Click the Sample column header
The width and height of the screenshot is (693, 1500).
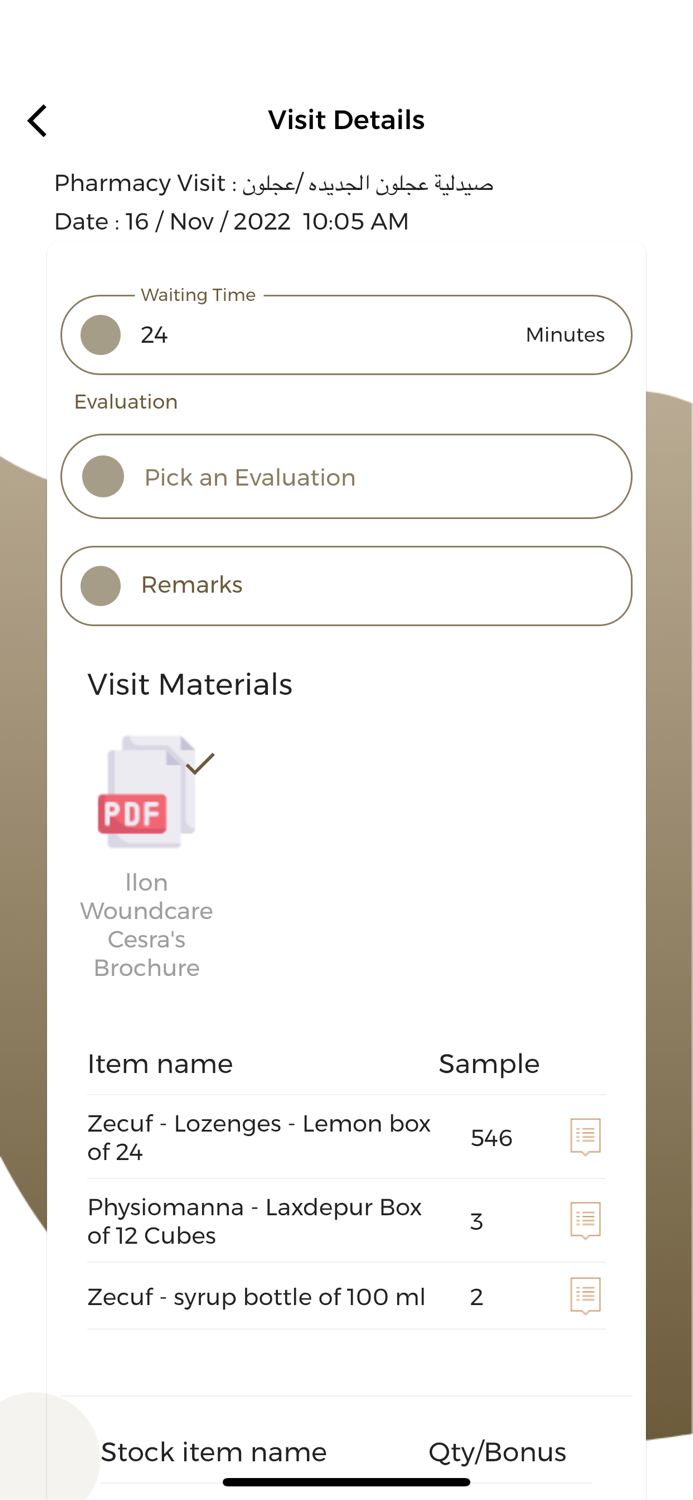click(x=489, y=1063)
